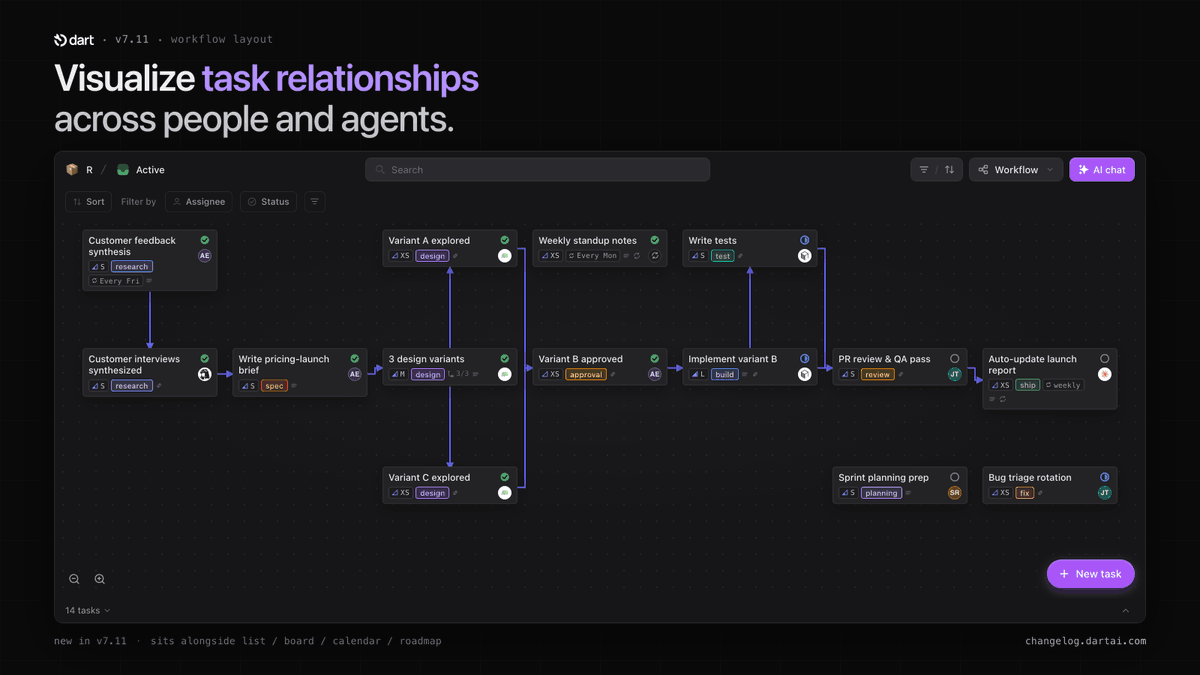Click the green Active folder icon
The image size is (1200, 675).
click(x=123, y=170)
